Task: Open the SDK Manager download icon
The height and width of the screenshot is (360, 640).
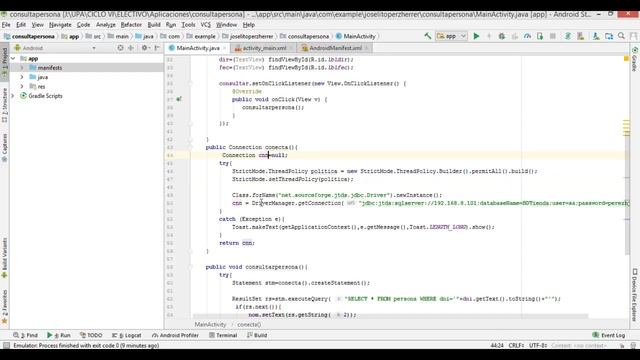Action: [x=596, y=36]
